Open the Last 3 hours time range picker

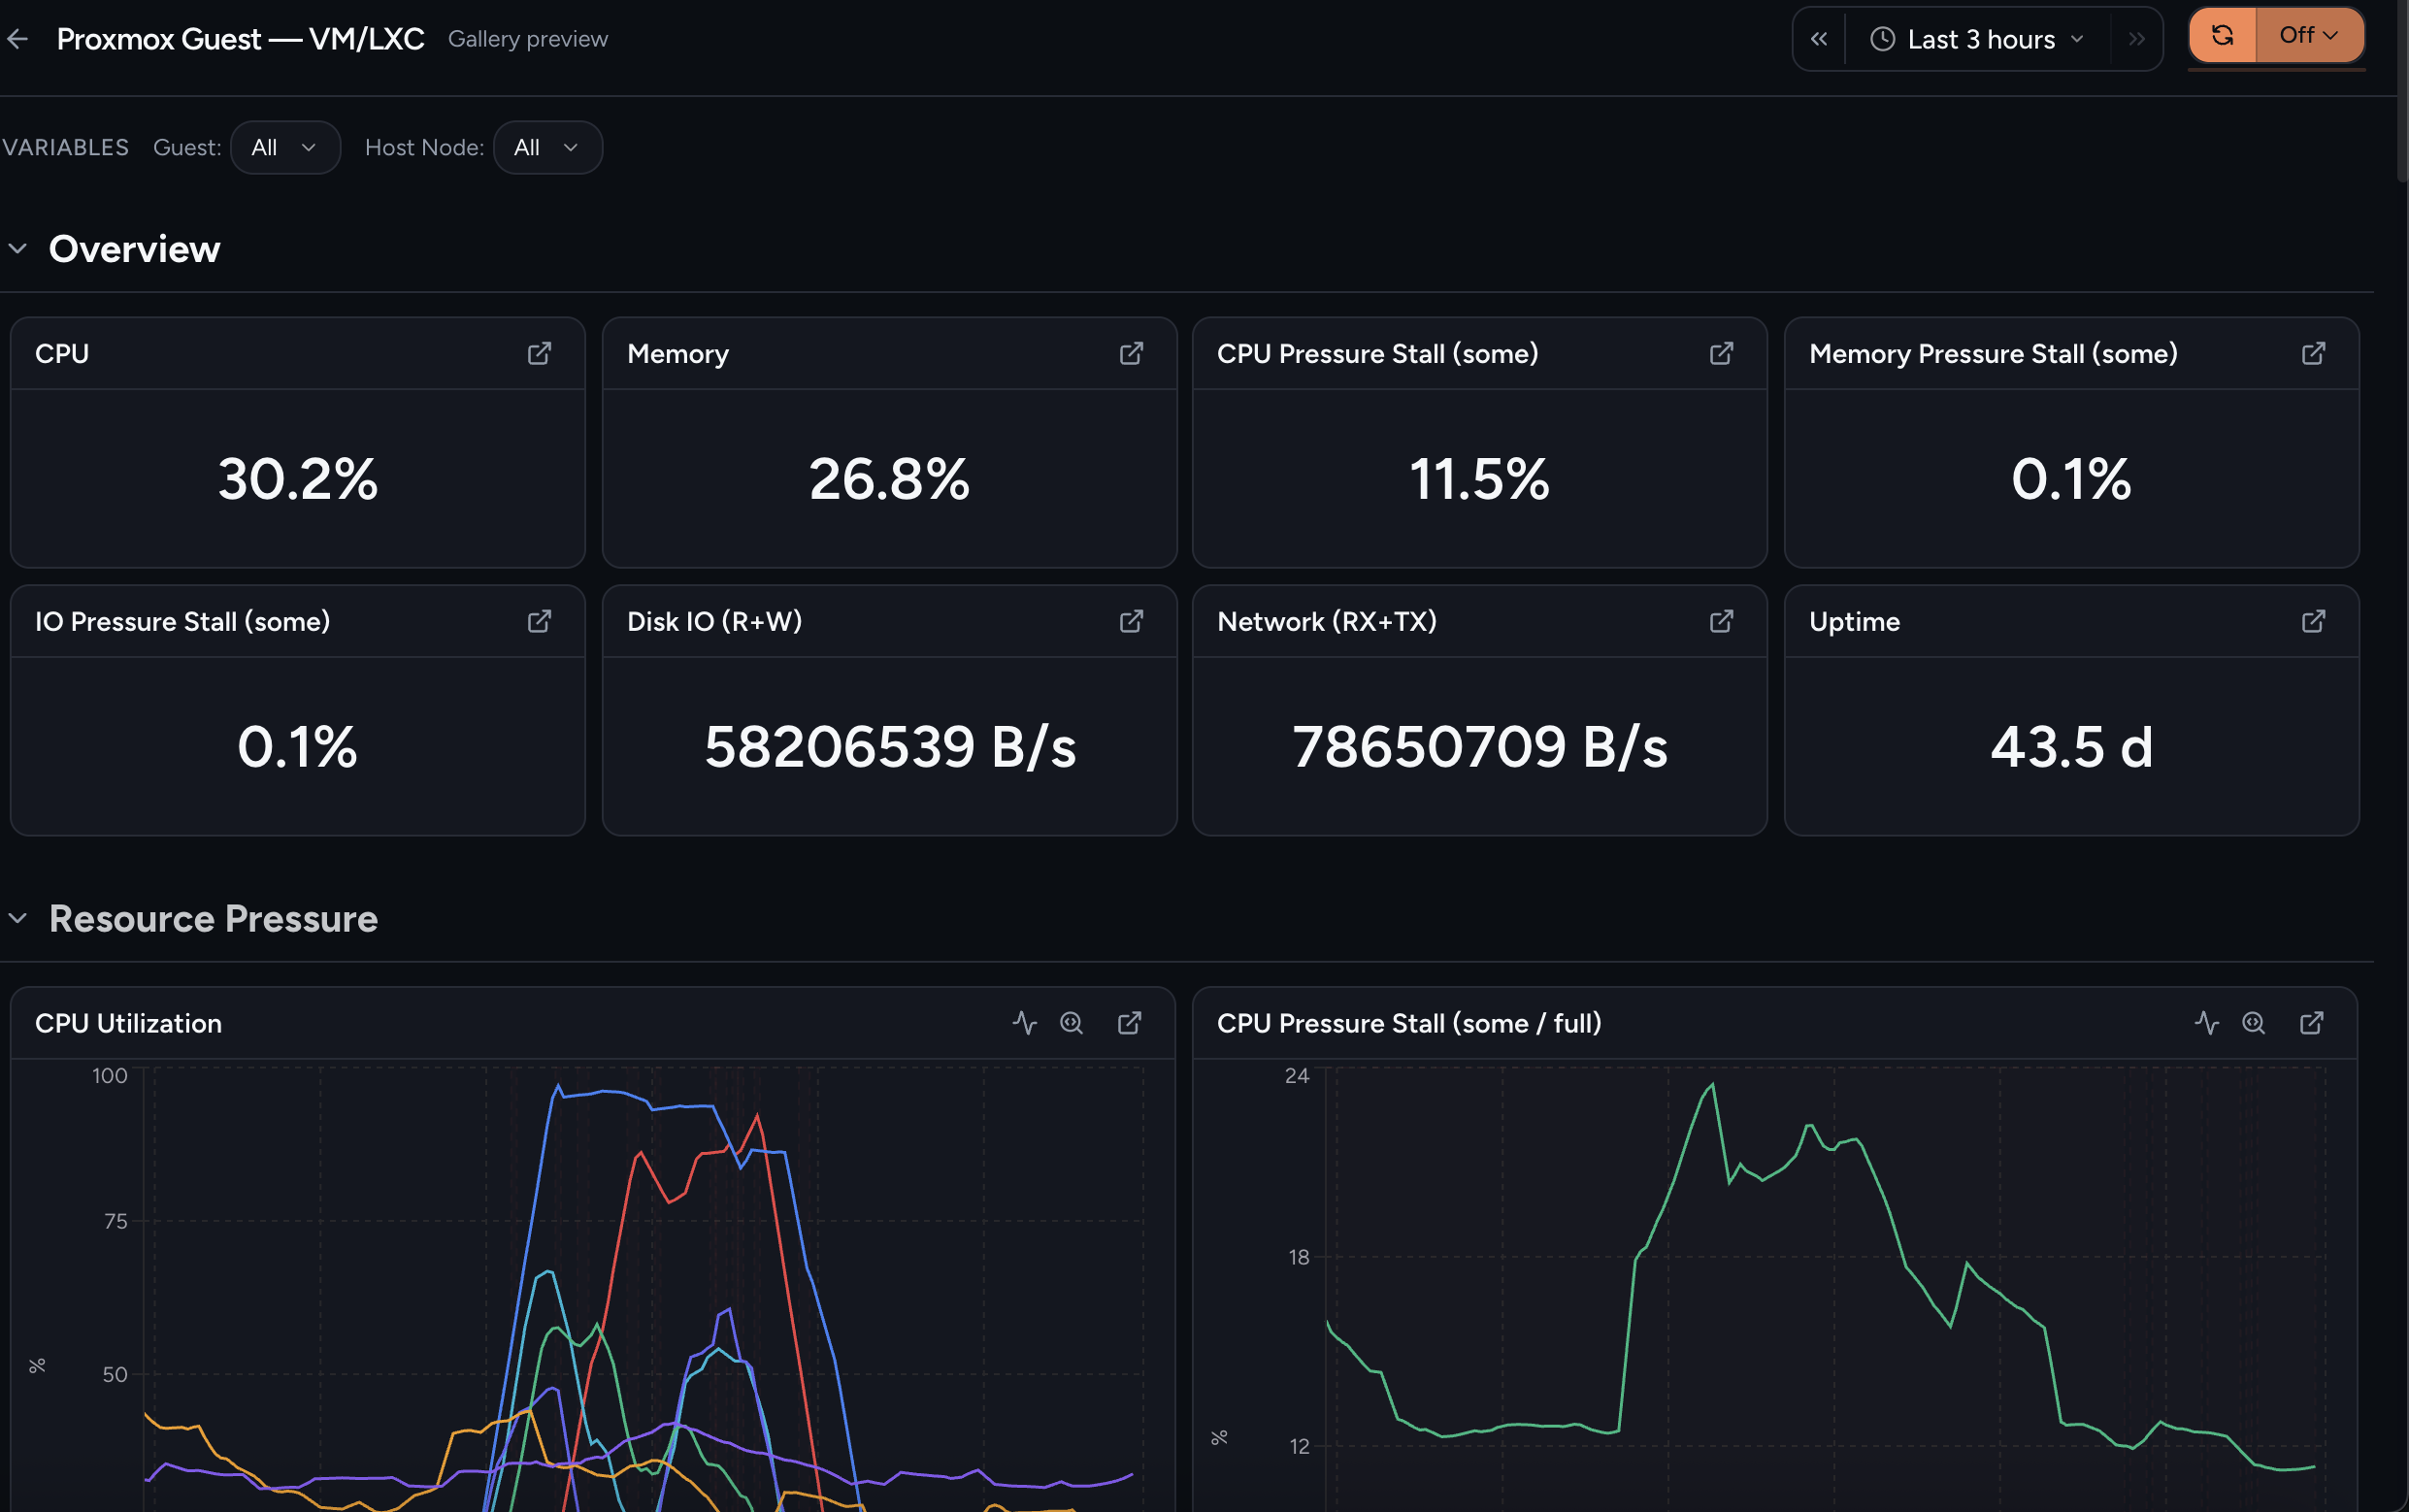tap(1977, 39)
